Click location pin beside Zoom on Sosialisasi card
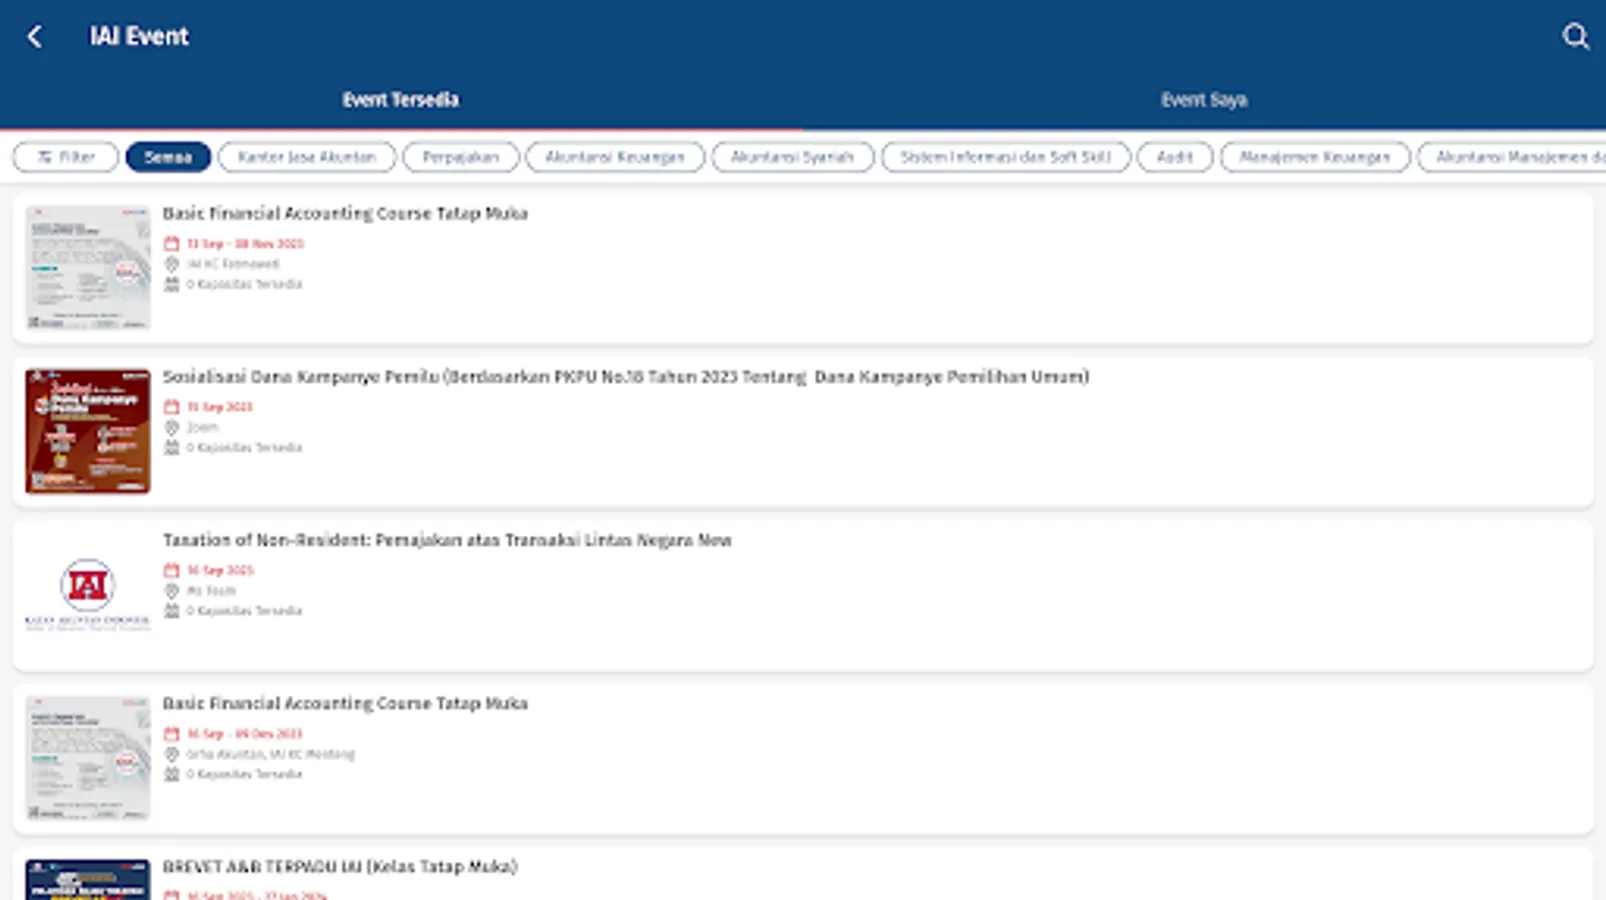The height and width of the screenshot is (900, 1606). [171, 427]
